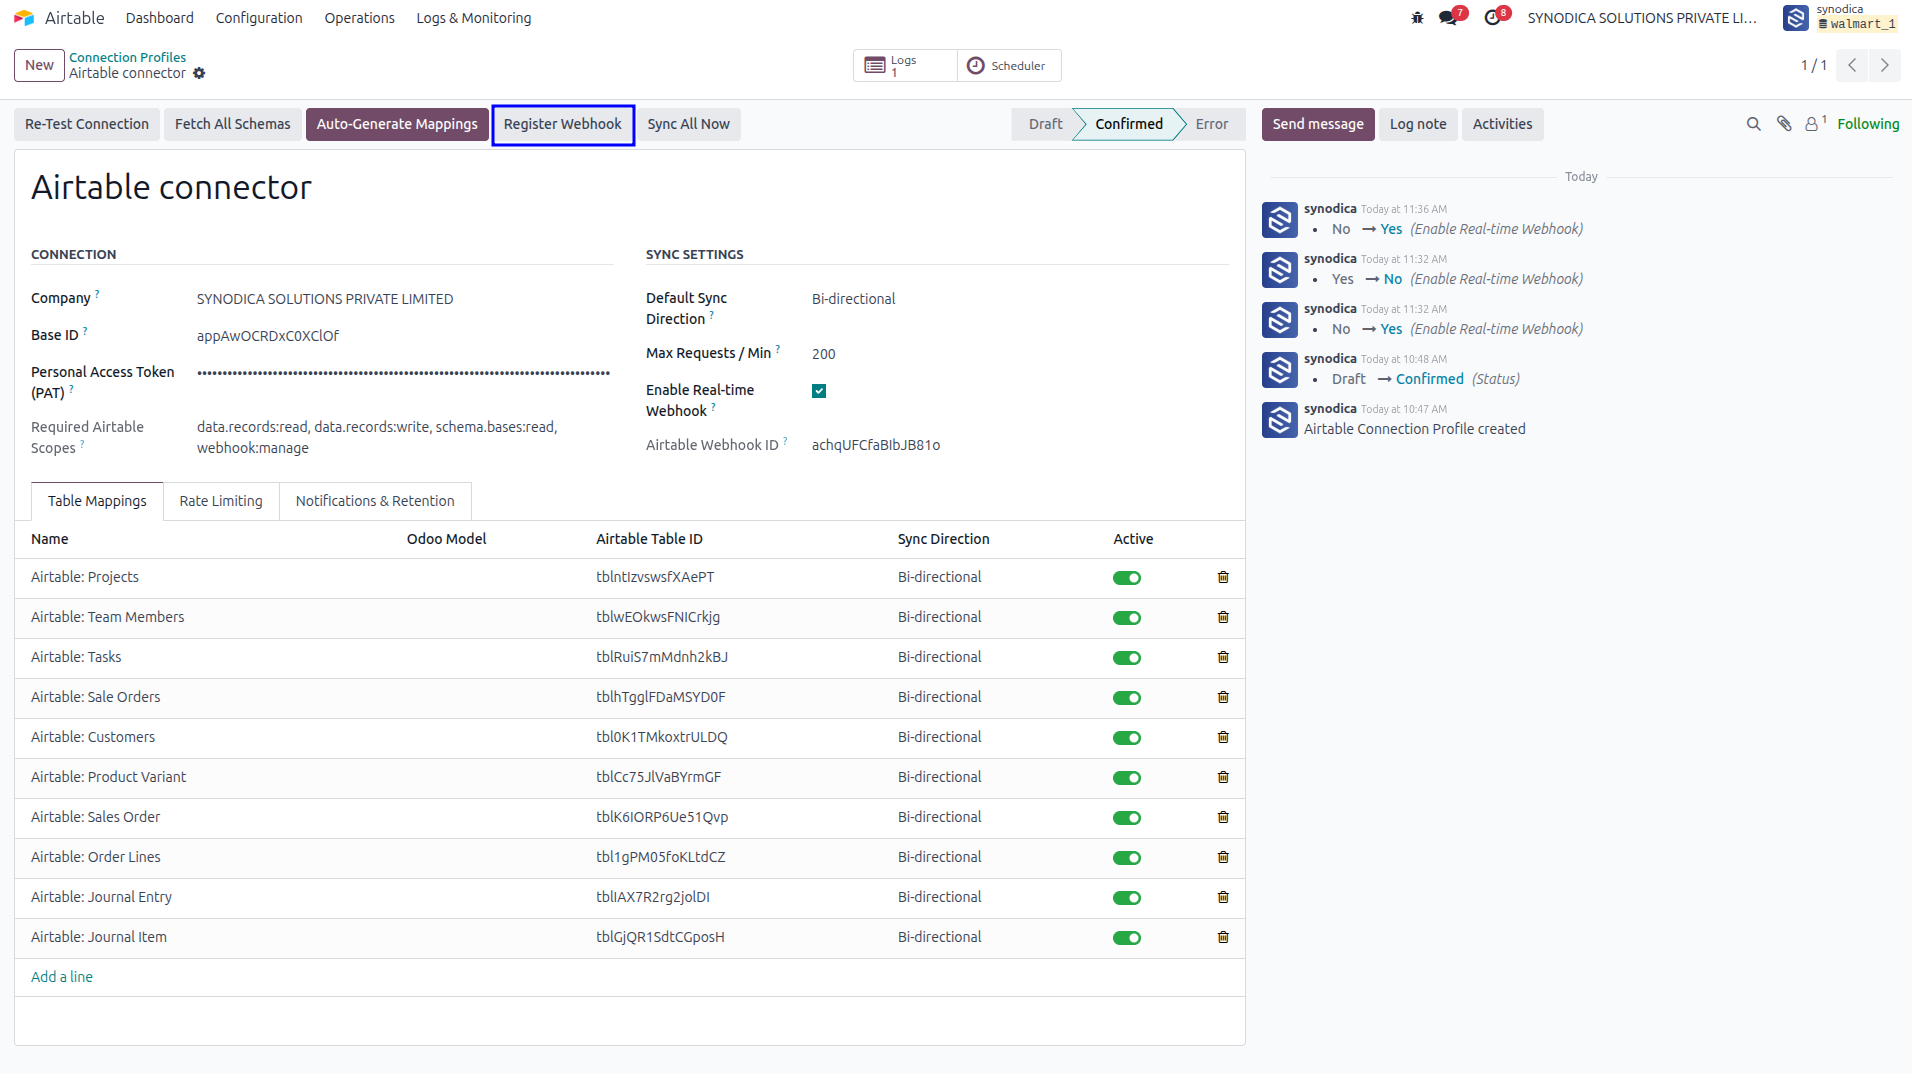
Task: Switch to the Rate Limiting tab
Action: click(221, 501)
